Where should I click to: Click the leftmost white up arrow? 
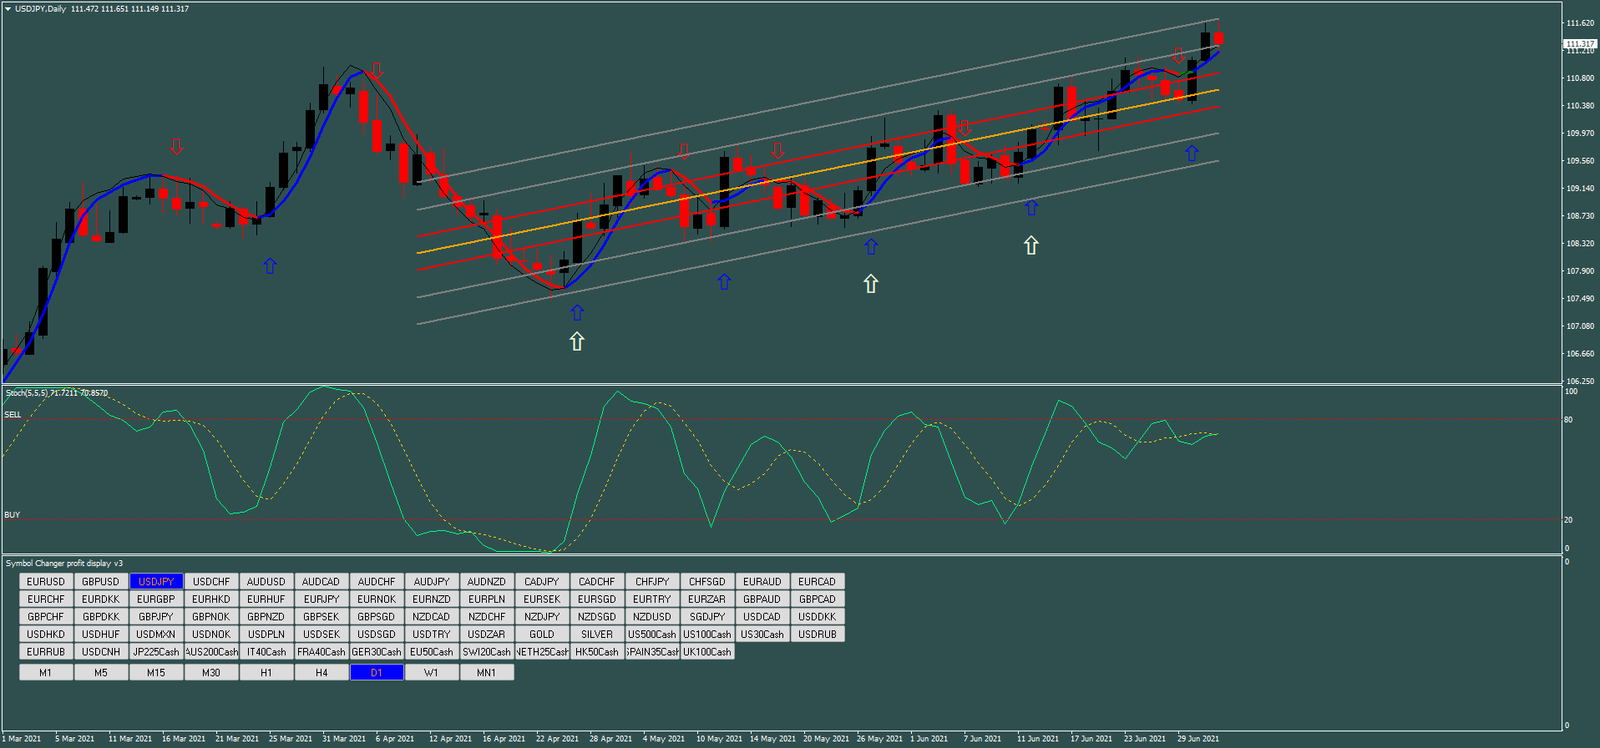click(x=577, y=341)
